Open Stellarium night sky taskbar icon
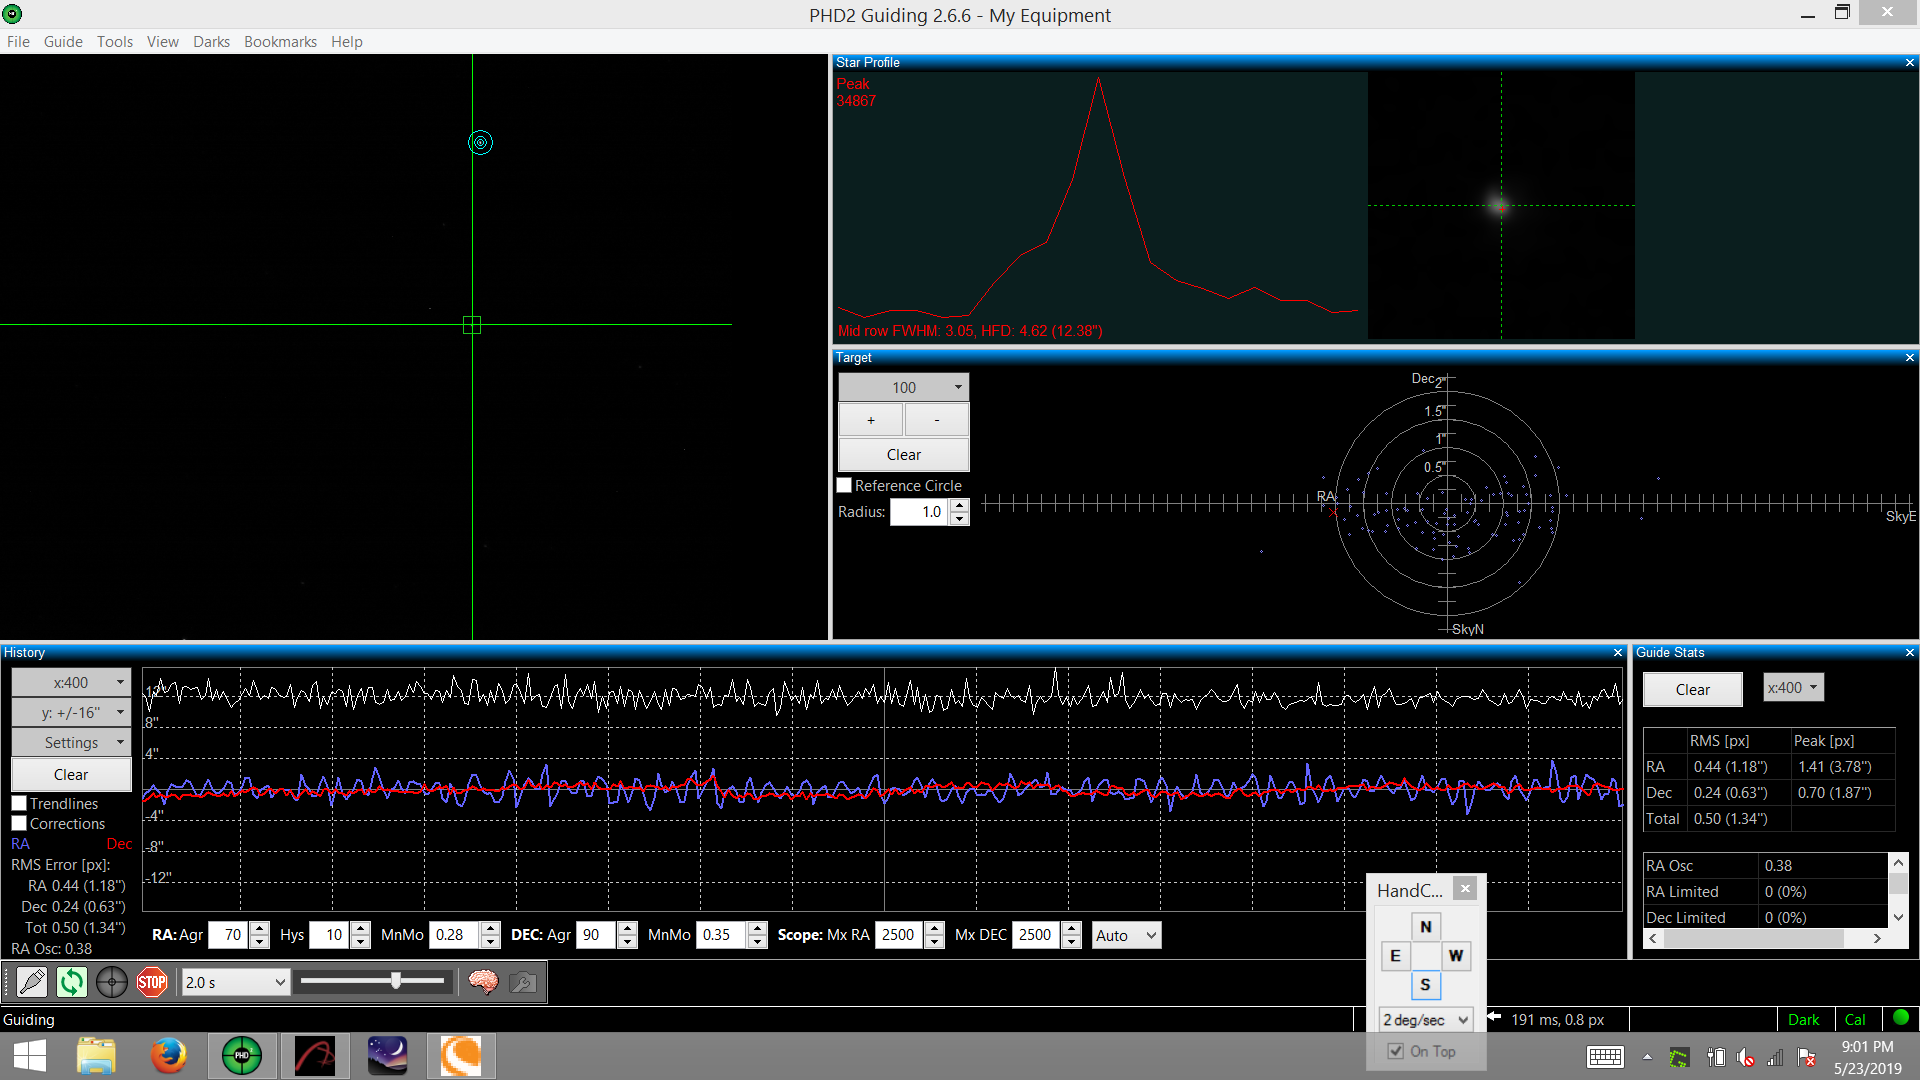Viewport: 1920px width, 1080px height. 387,1056
